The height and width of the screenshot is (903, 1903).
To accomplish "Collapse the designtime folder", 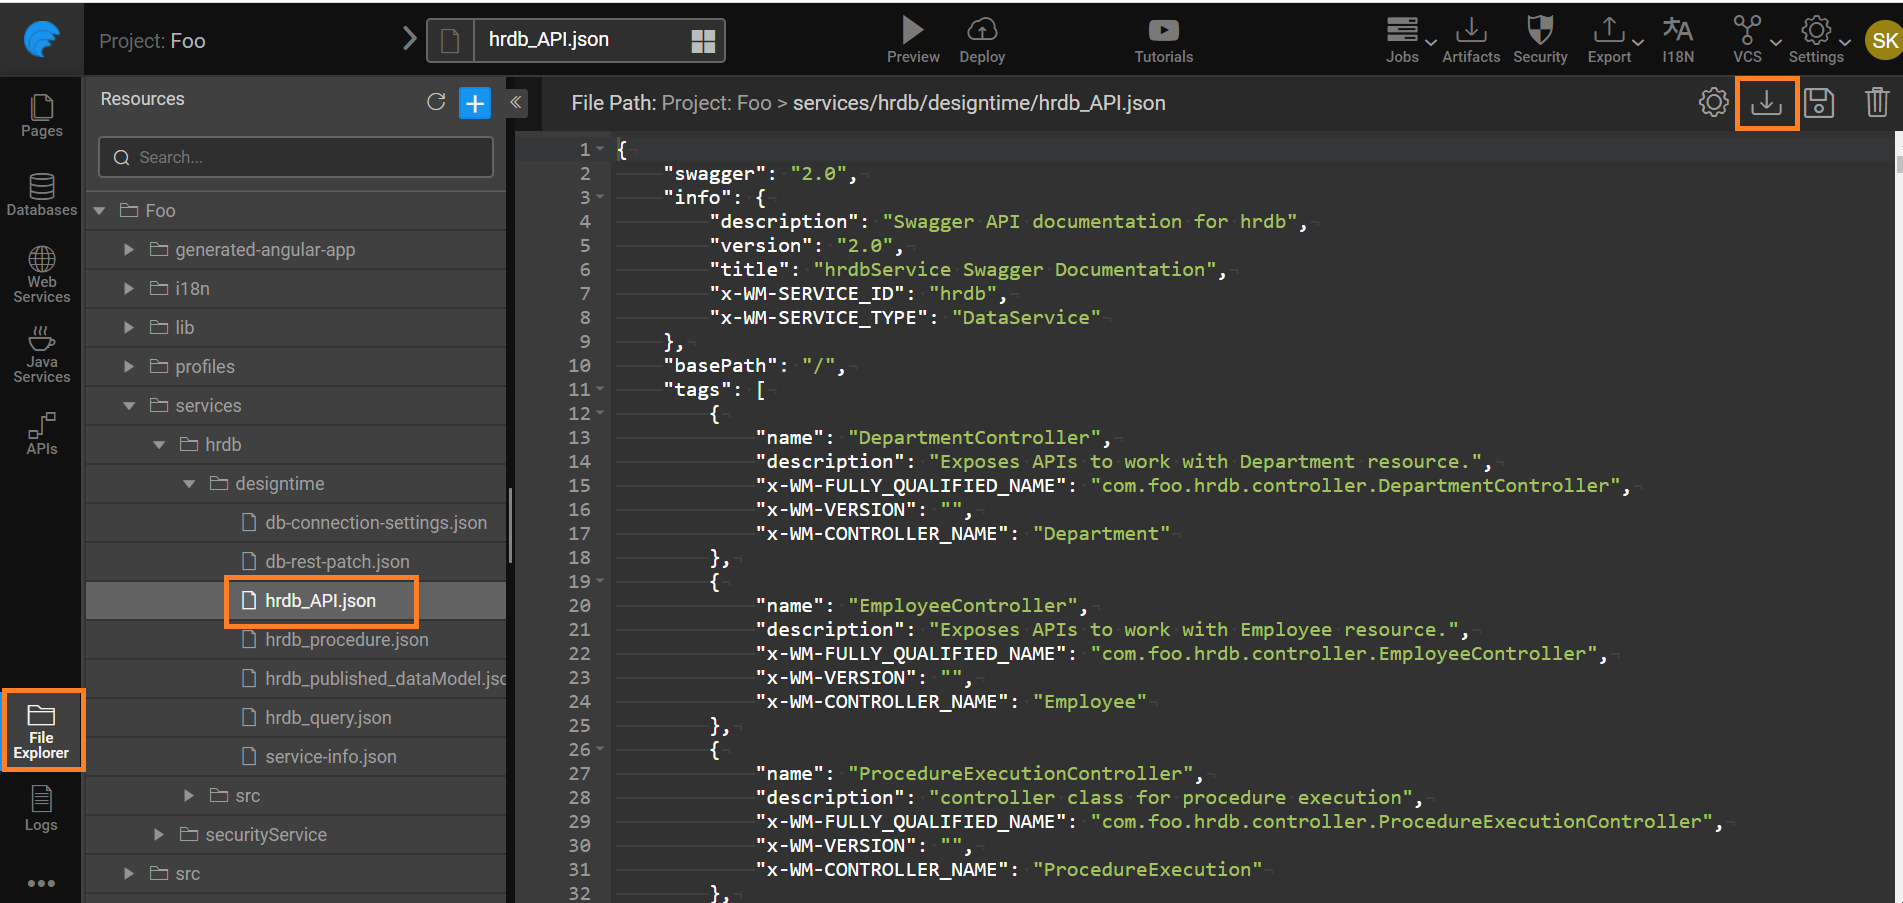I will [189, 484].
